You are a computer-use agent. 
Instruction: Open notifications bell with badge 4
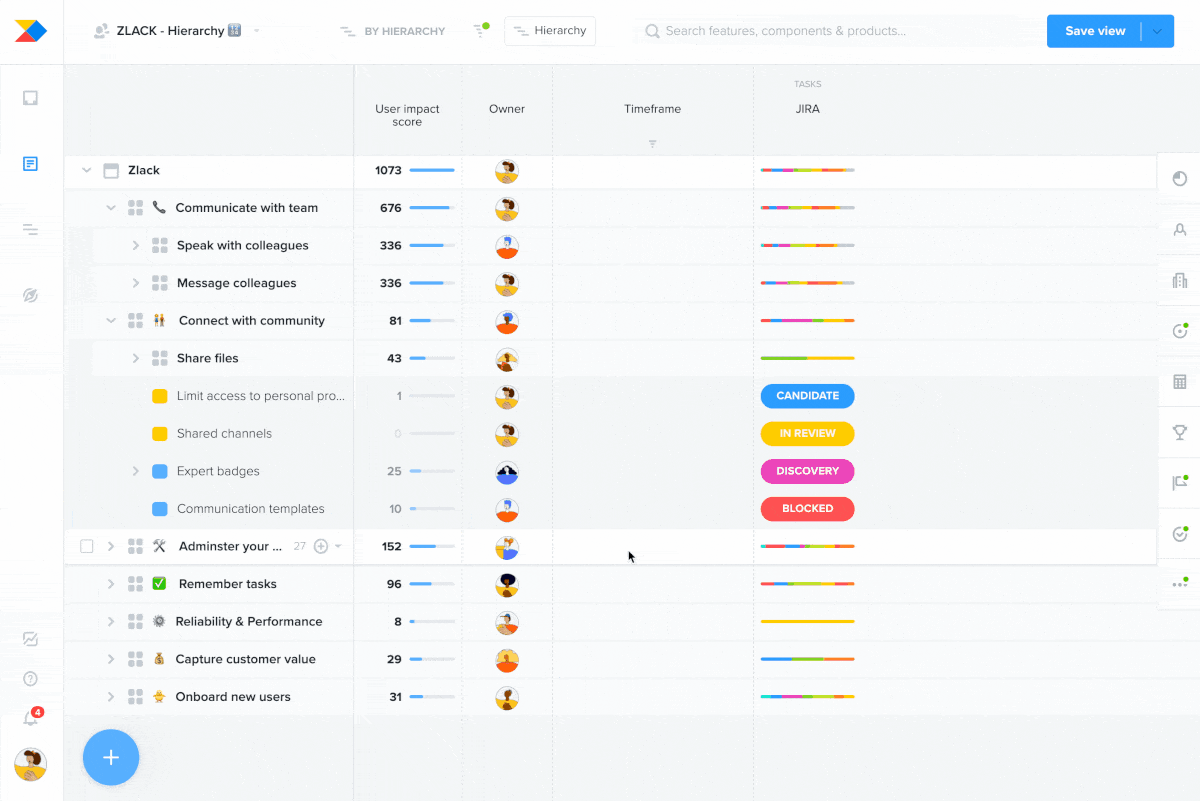pyautogui.click(x=32, y=717)
